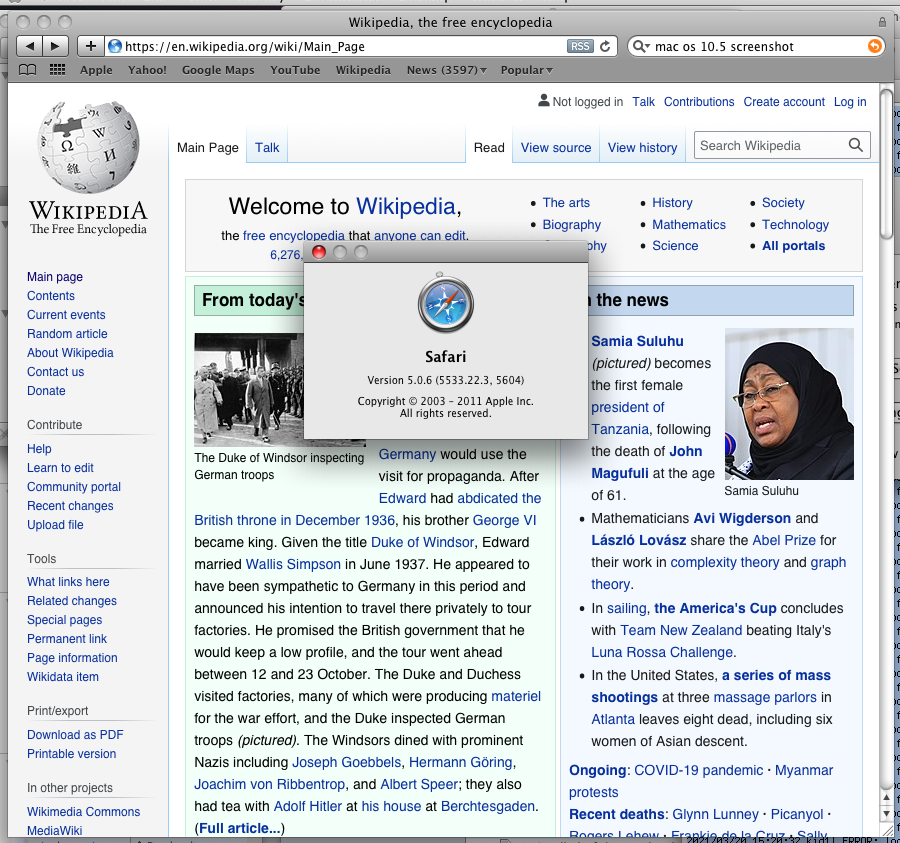Open the Community portal sidebar link
This screenshot has width=900, height=843.
(x=73, y=487)
